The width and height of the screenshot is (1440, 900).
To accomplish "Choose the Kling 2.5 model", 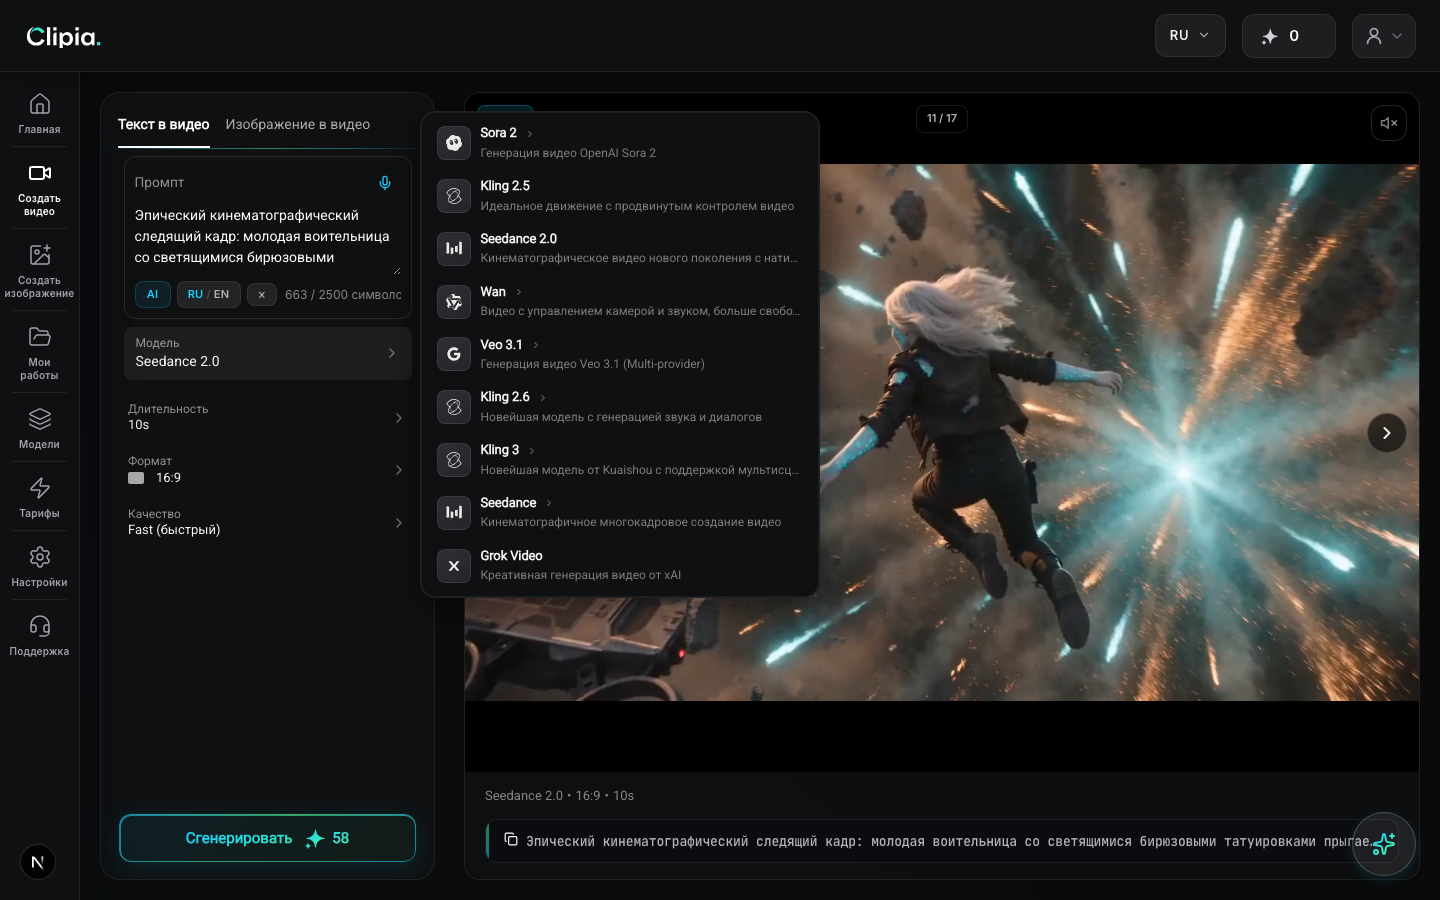I will click(620, 195).
